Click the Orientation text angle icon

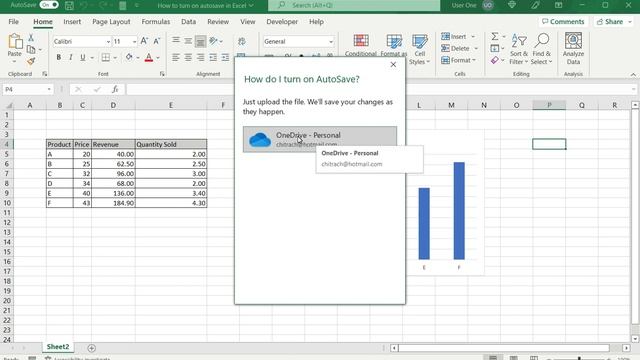click(x=213, y=41)
